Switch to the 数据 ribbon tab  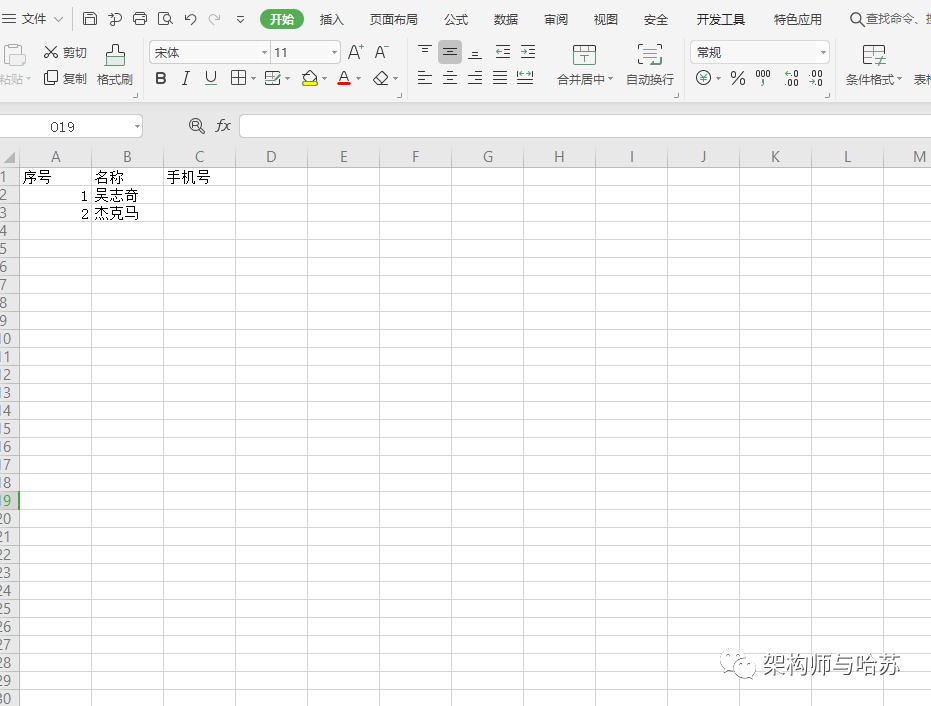click(505, 18)
